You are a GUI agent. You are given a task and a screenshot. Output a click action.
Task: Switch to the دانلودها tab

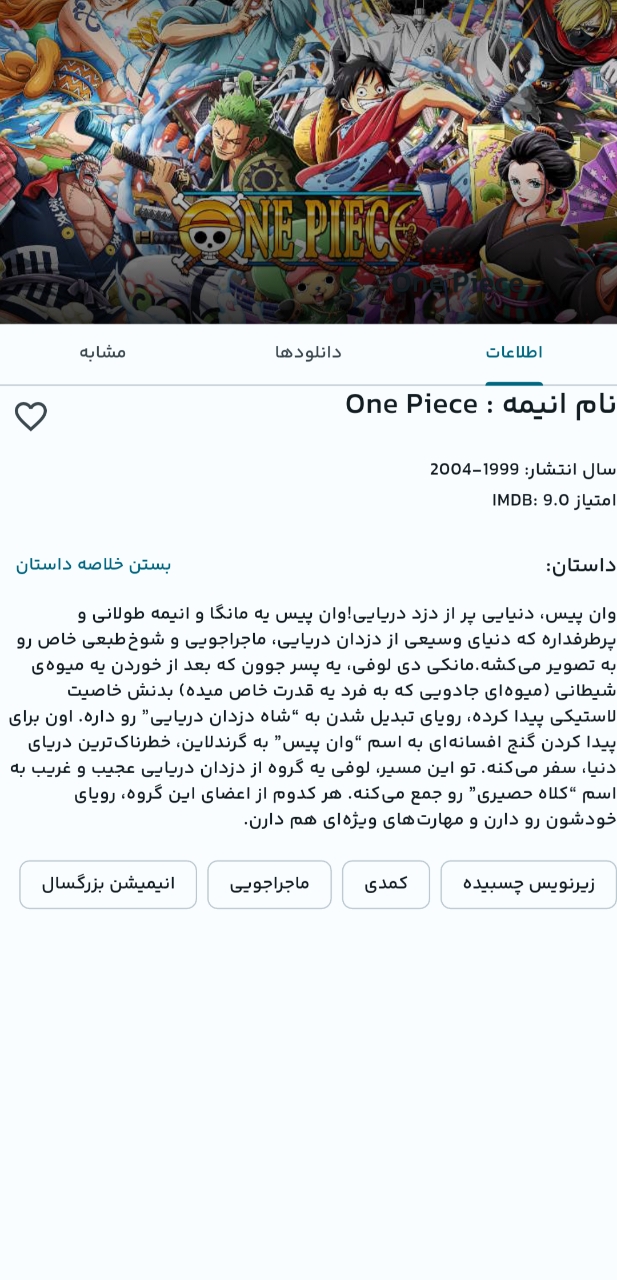point(308,353)
